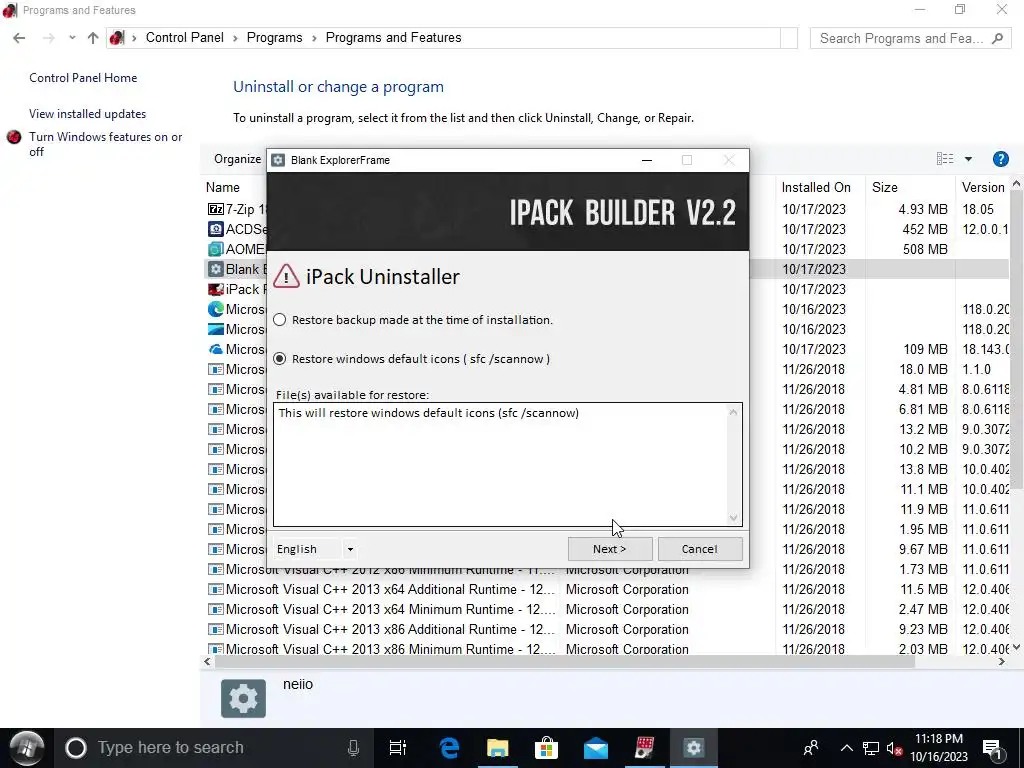The width and height of the screenshot is (1024, 768).
Task: Open the muted volume tray icon
Action: (895, 748)
